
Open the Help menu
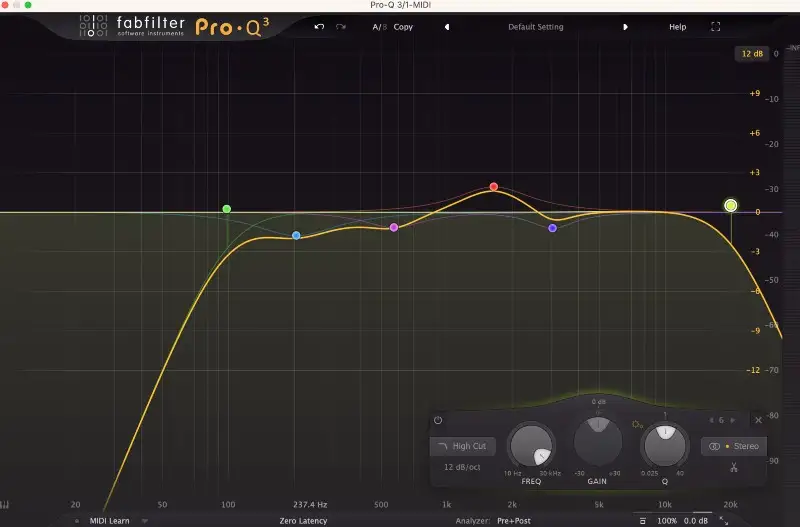pyautogui.click(x=677, y=27)
